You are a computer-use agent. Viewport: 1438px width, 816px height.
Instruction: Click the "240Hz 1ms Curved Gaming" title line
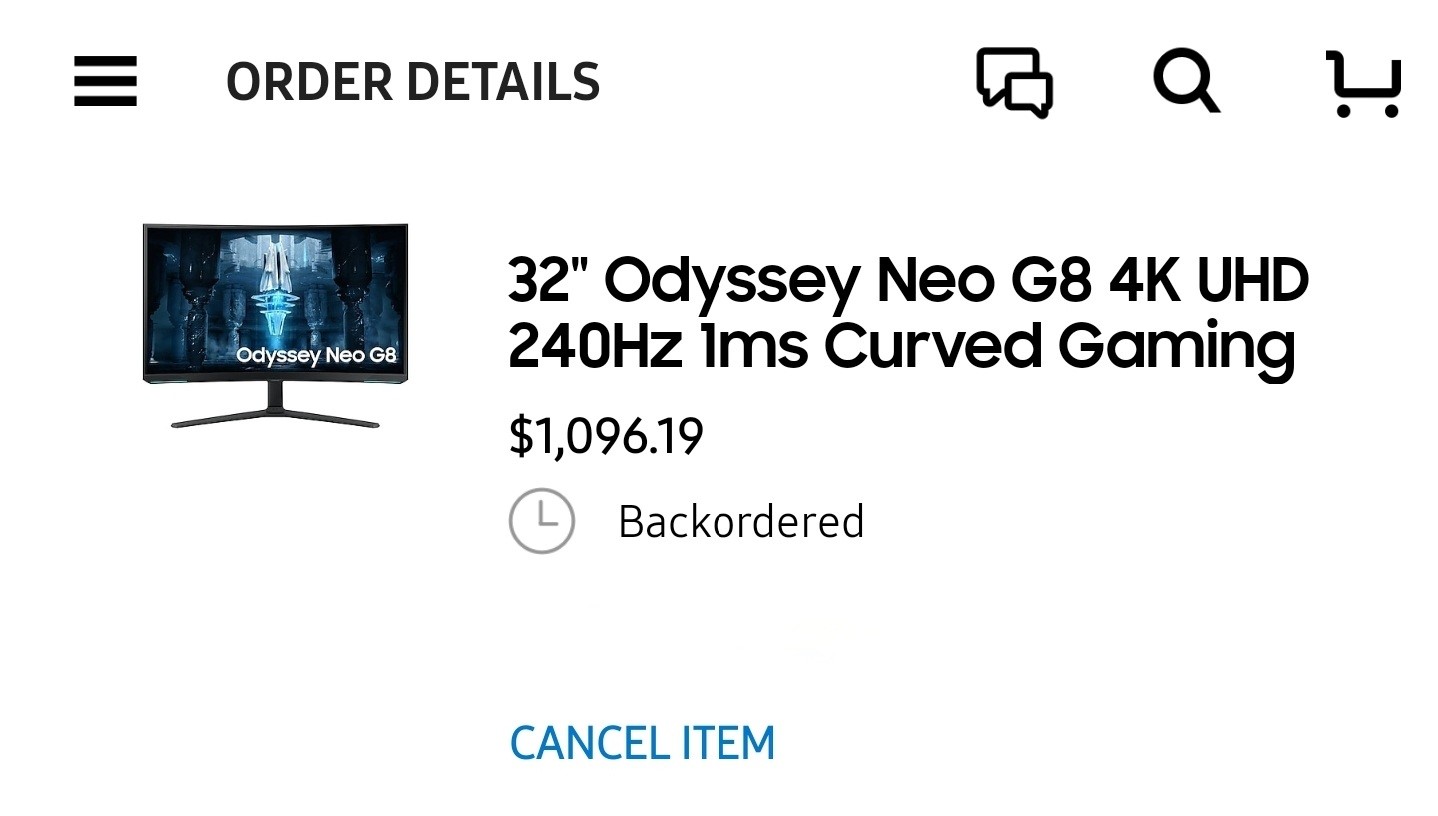(x=901, y=346)
